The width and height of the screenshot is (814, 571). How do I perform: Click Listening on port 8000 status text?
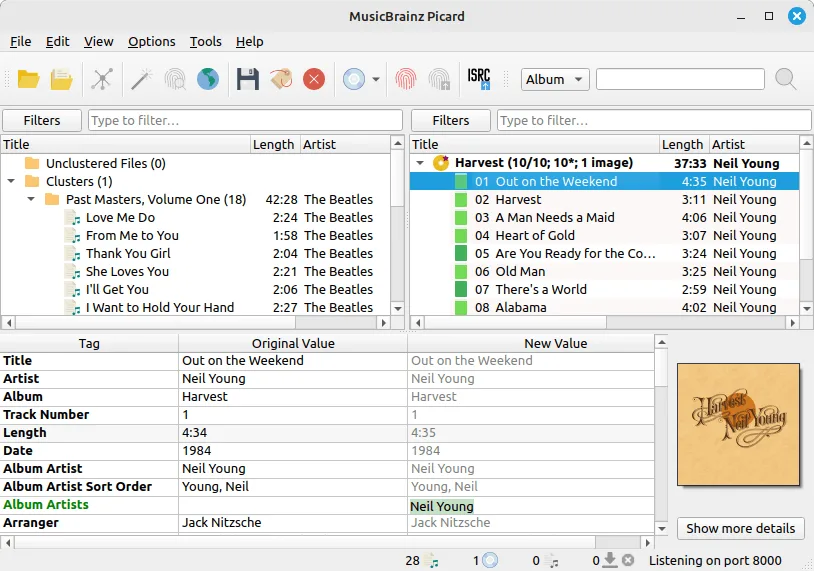click(715, 561)
